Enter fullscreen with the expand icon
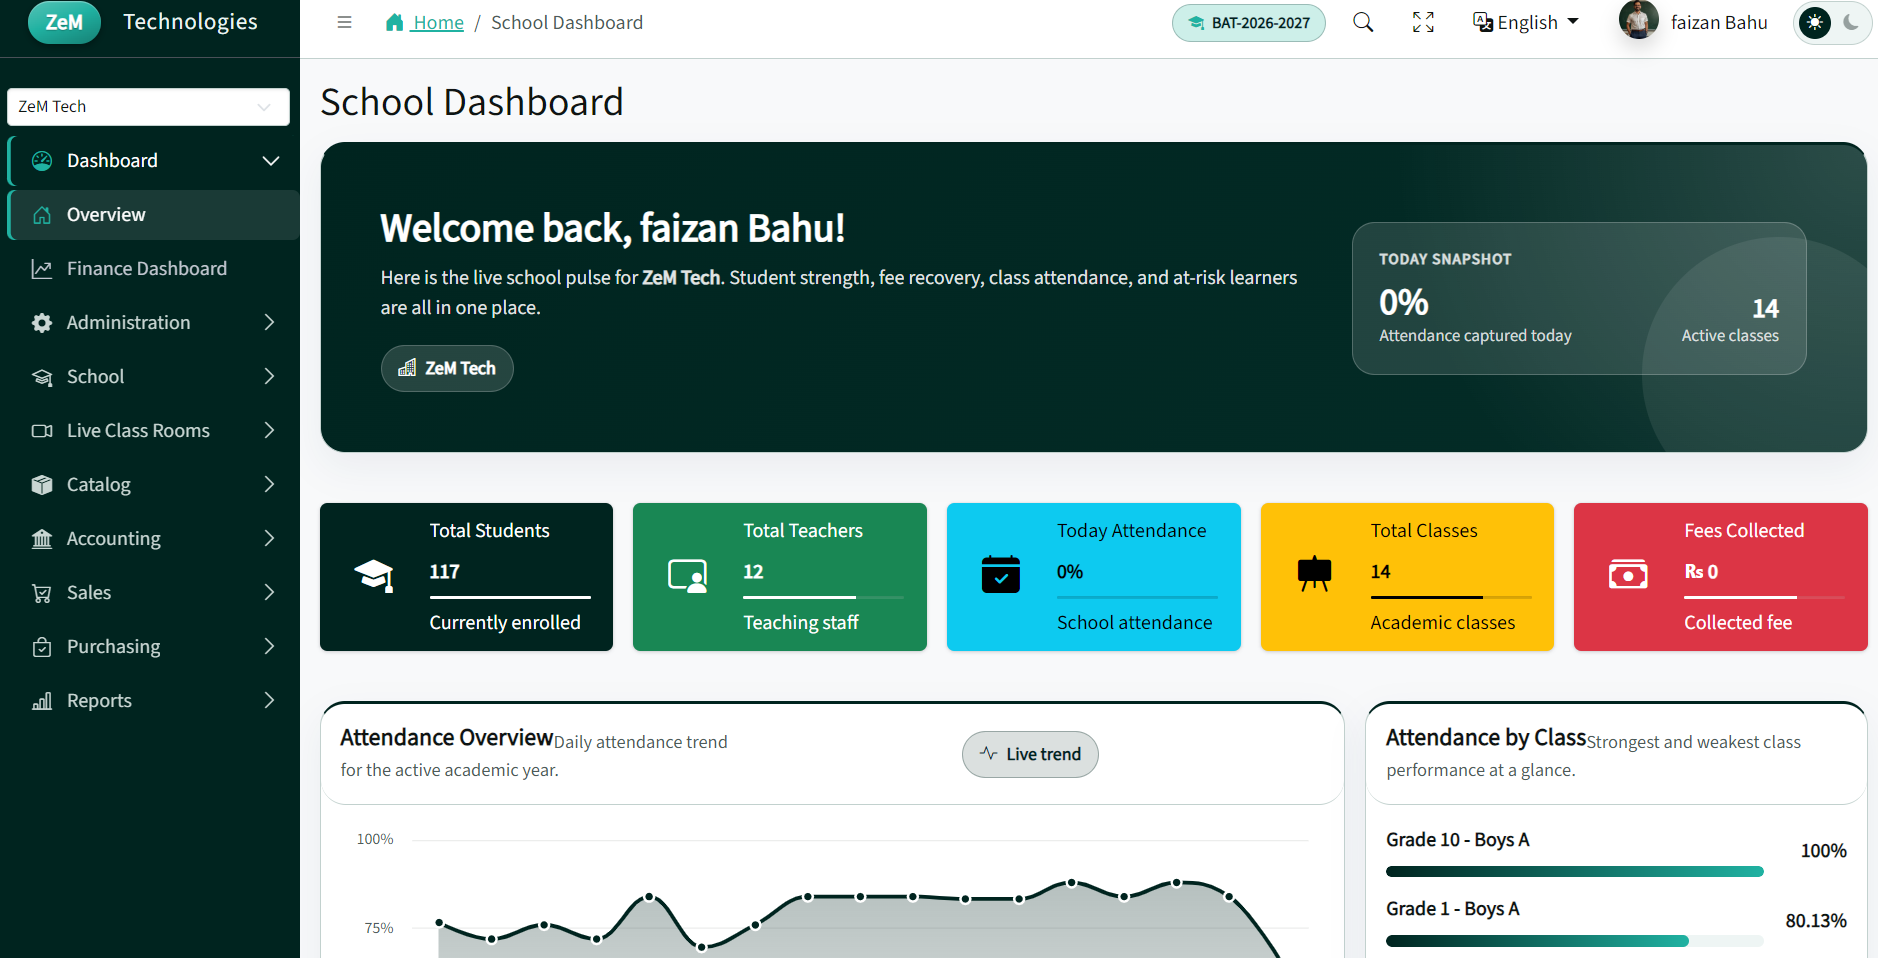Screen dimensions: 1878x958 [1423, 22]
